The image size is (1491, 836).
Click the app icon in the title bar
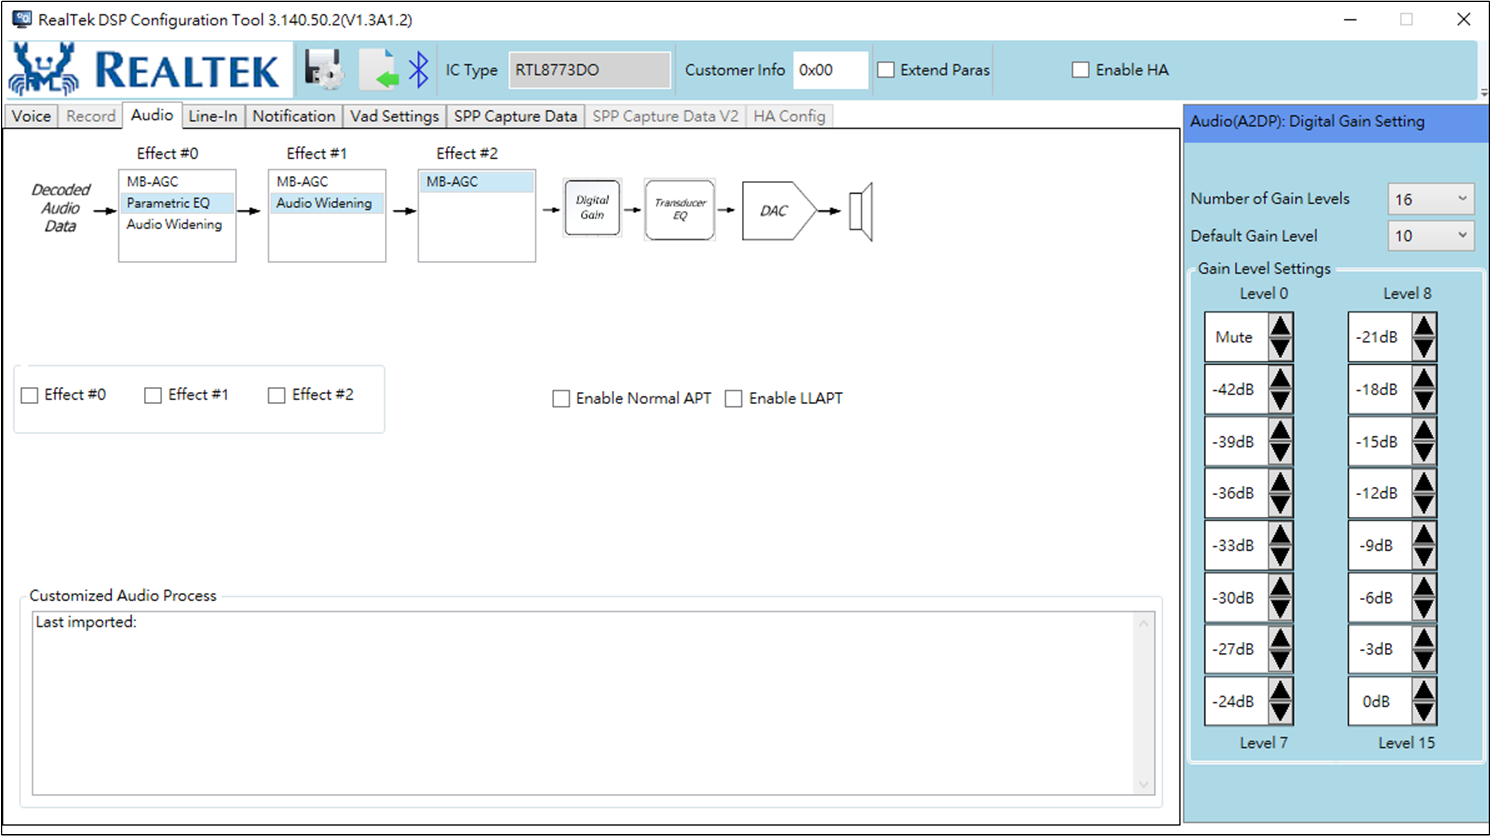point(21,19)
